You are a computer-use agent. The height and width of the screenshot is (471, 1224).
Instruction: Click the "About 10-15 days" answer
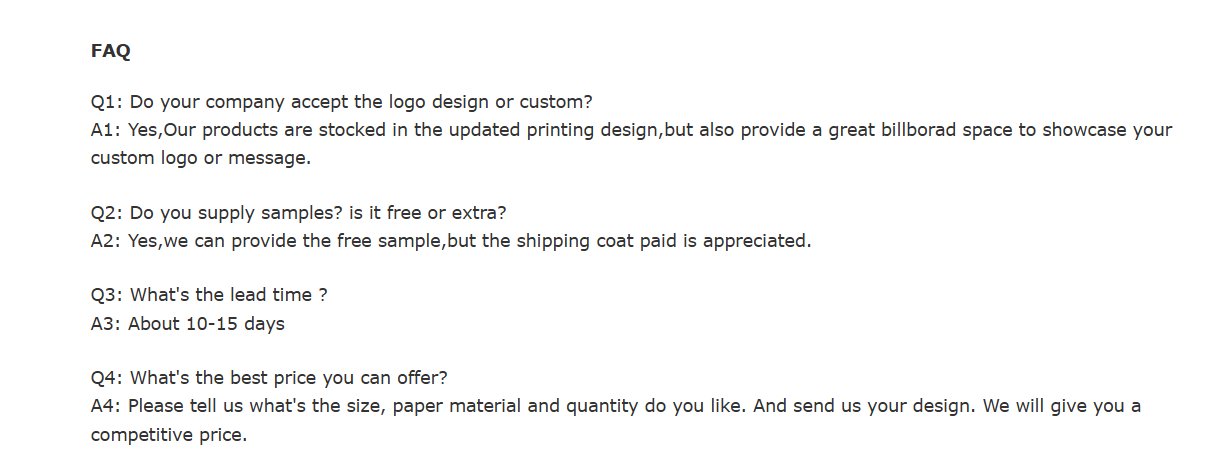click(x=206, y=324)
